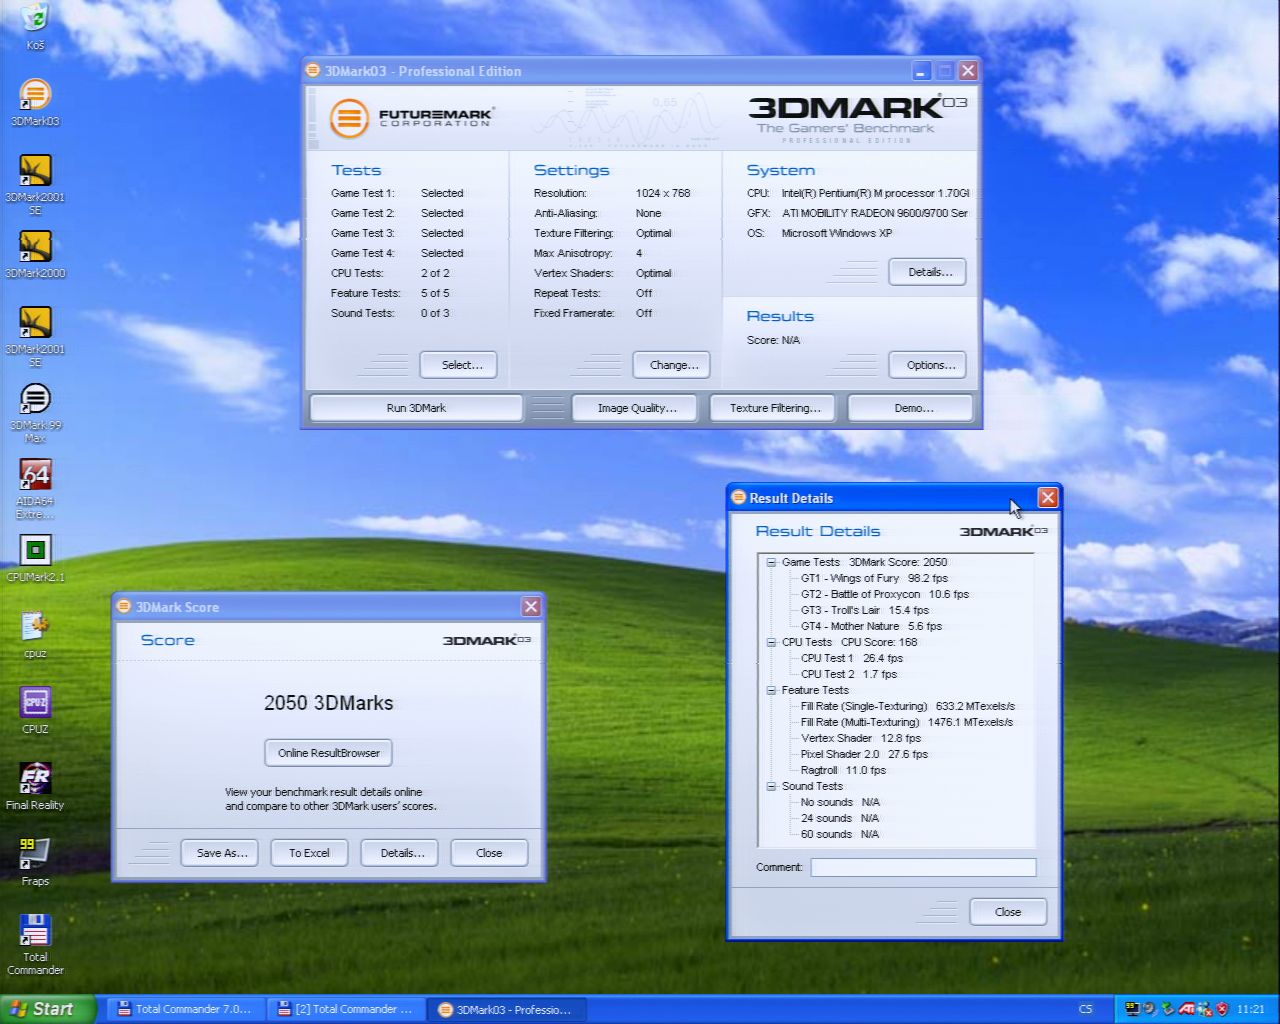Open the Windows Start menu
The height and width of the screenshot is (1024, 1280).
pos(46,1009)
